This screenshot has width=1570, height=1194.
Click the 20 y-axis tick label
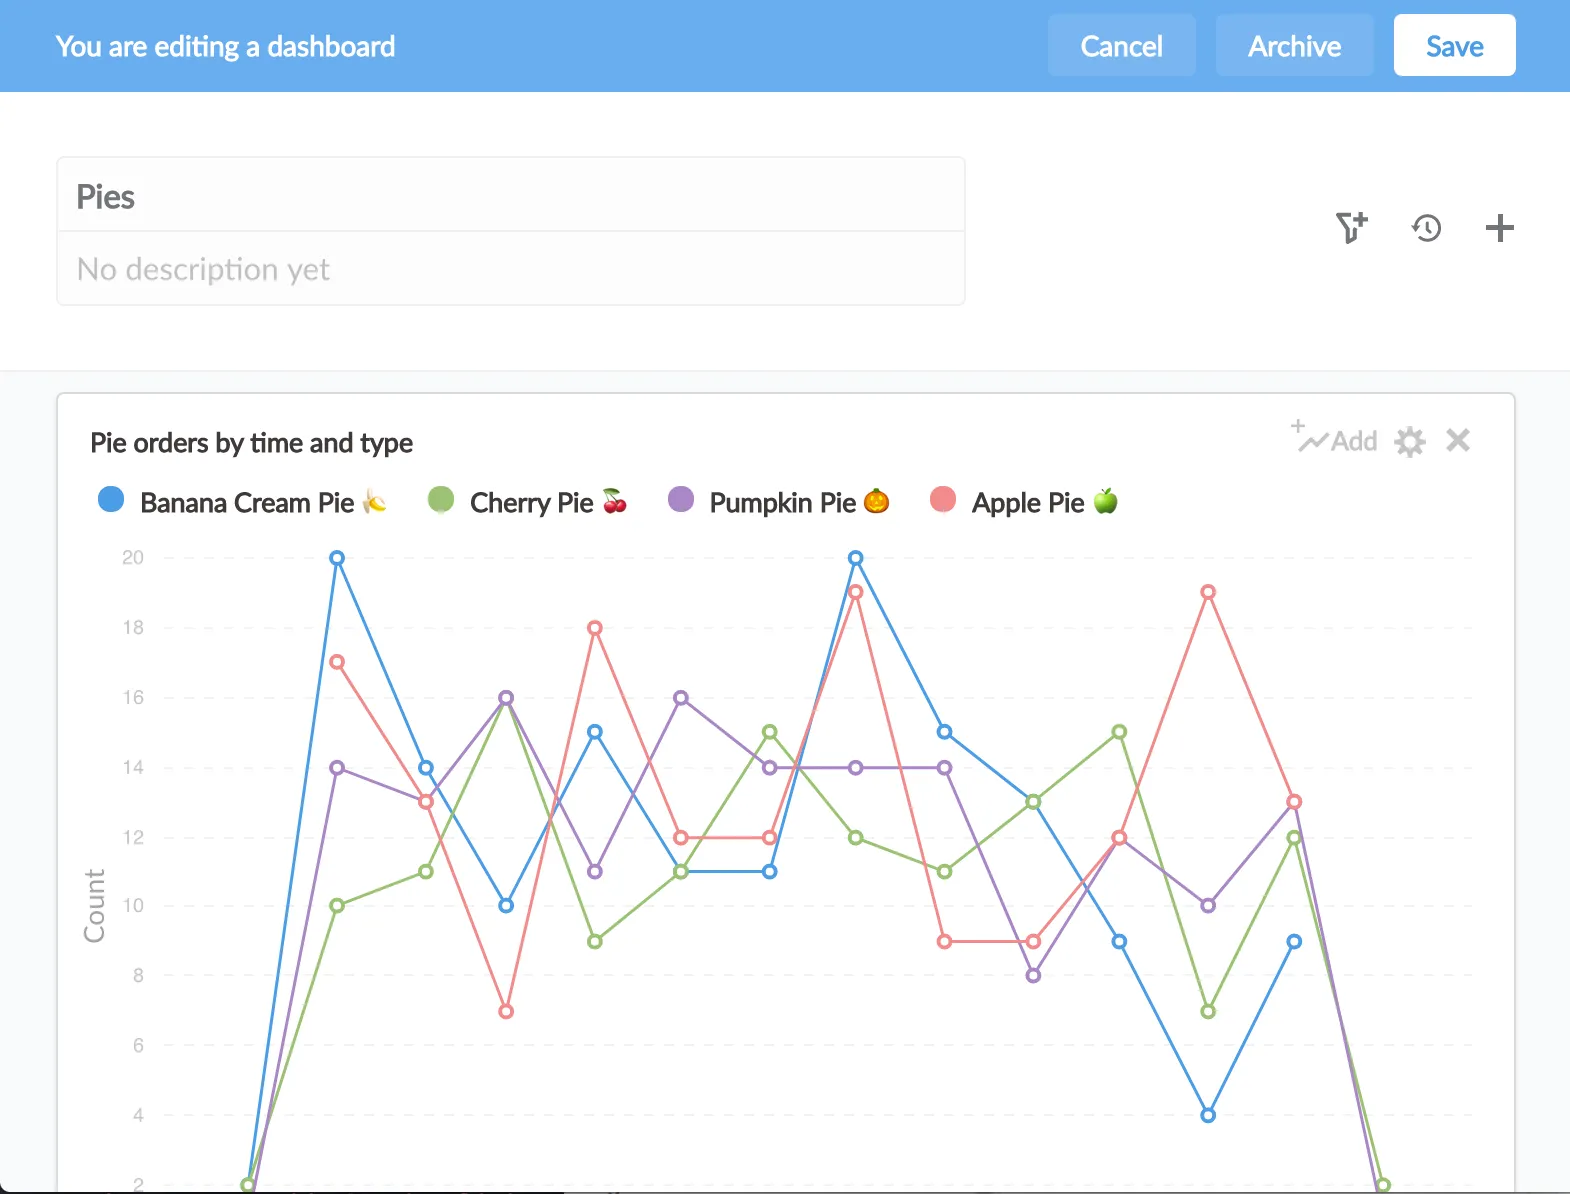(133, 558)
